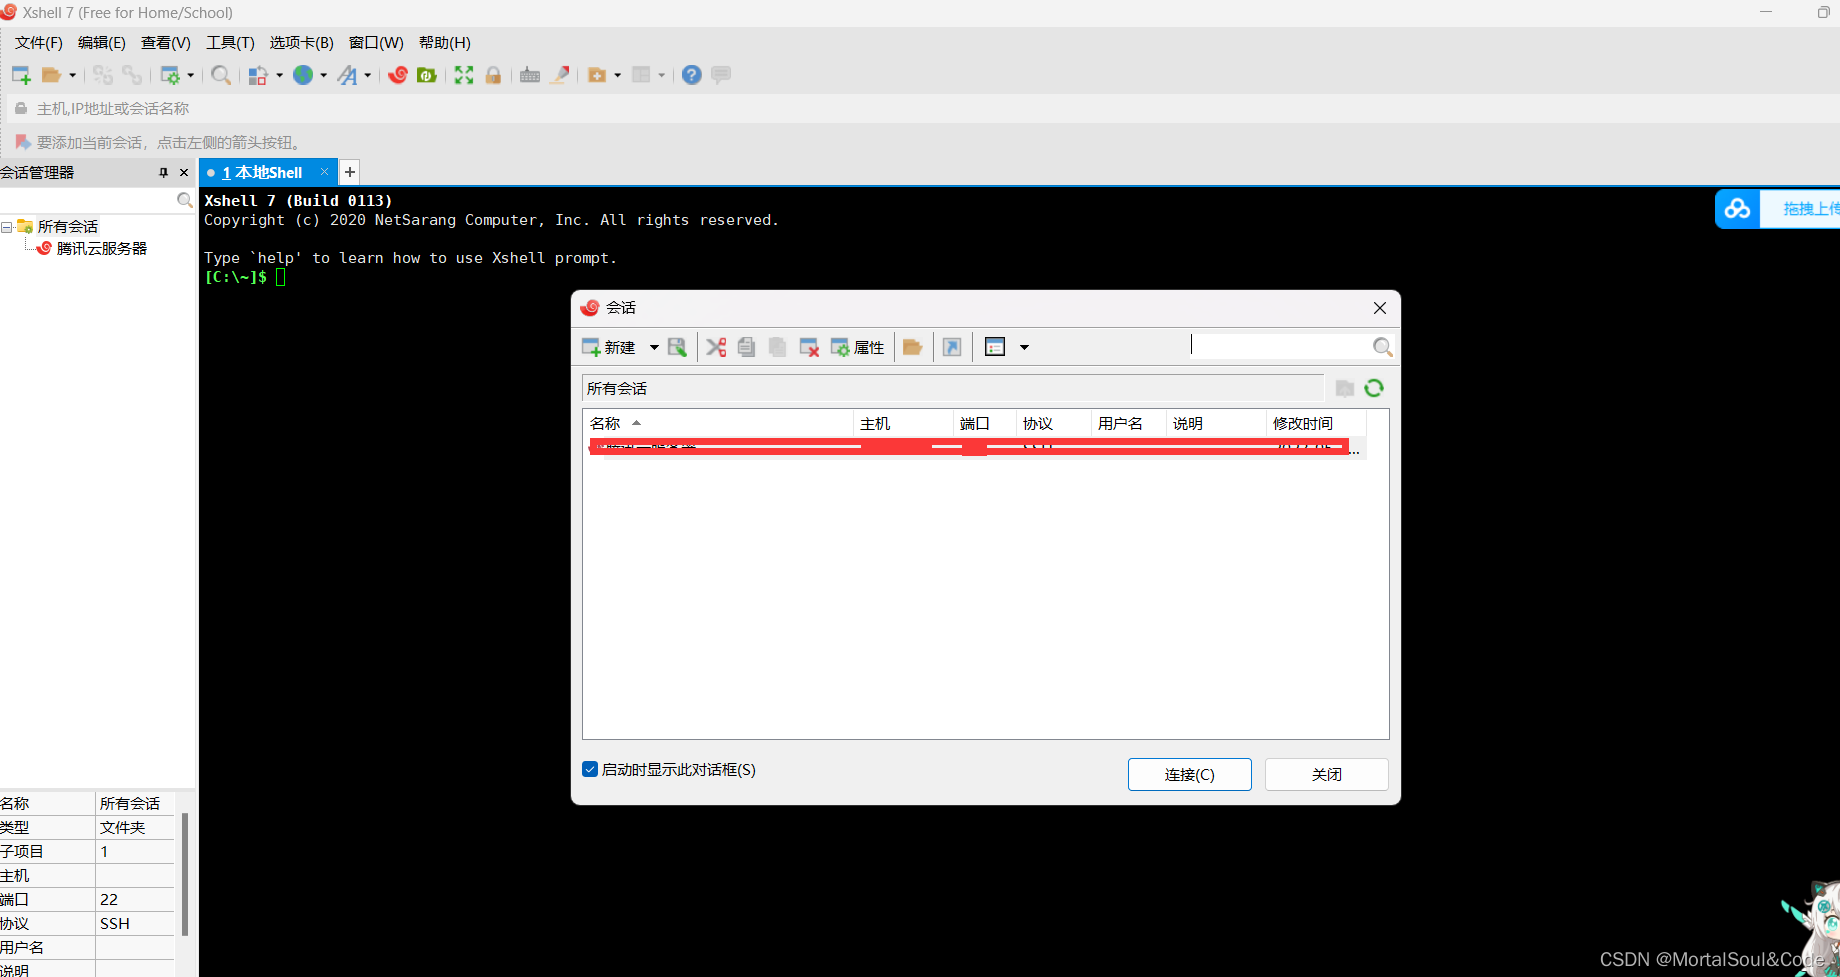Open the 帮助(H) menu
This screenshot has height=977, width=1840.
pos(444,43)
